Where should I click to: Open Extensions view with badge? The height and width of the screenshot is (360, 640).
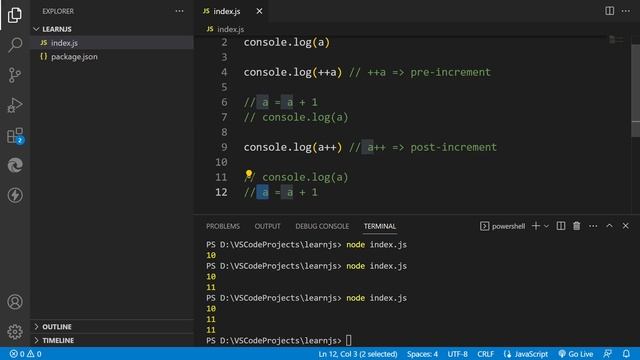[16, 136]
